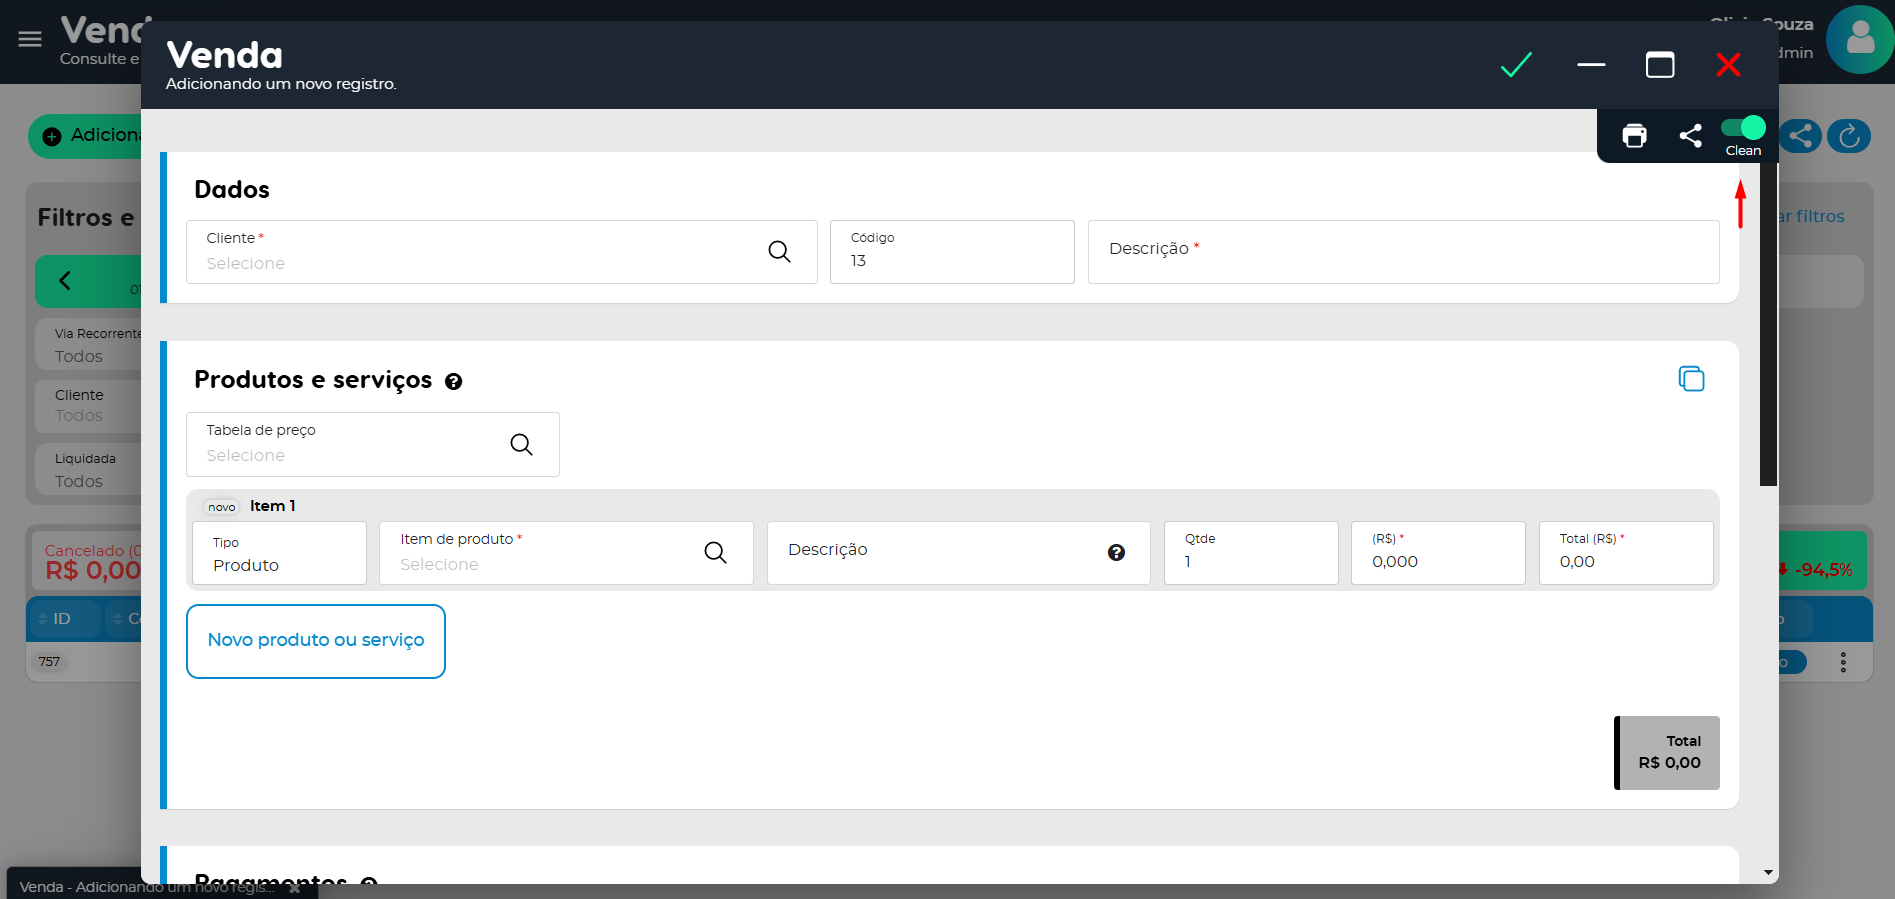This screenshot has width=1895, height=899.
Task: Click the share icon in dark toolbar
Action: point(1690,136)
